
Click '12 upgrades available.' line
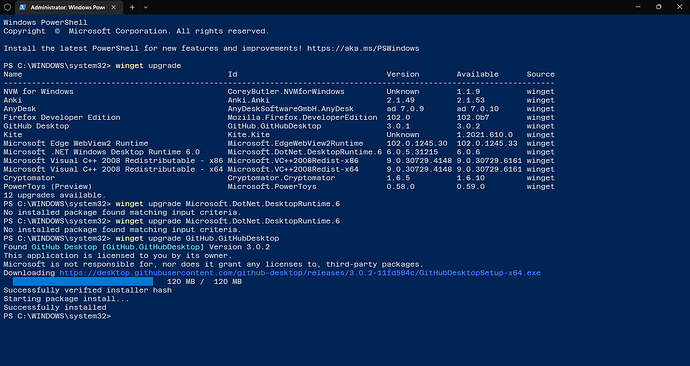point(55,195)
